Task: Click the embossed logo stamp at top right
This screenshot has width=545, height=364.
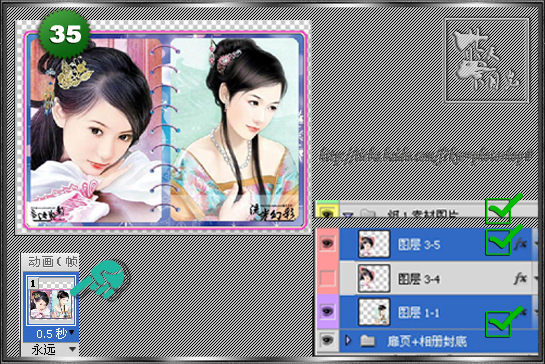Action: point(487,60)
